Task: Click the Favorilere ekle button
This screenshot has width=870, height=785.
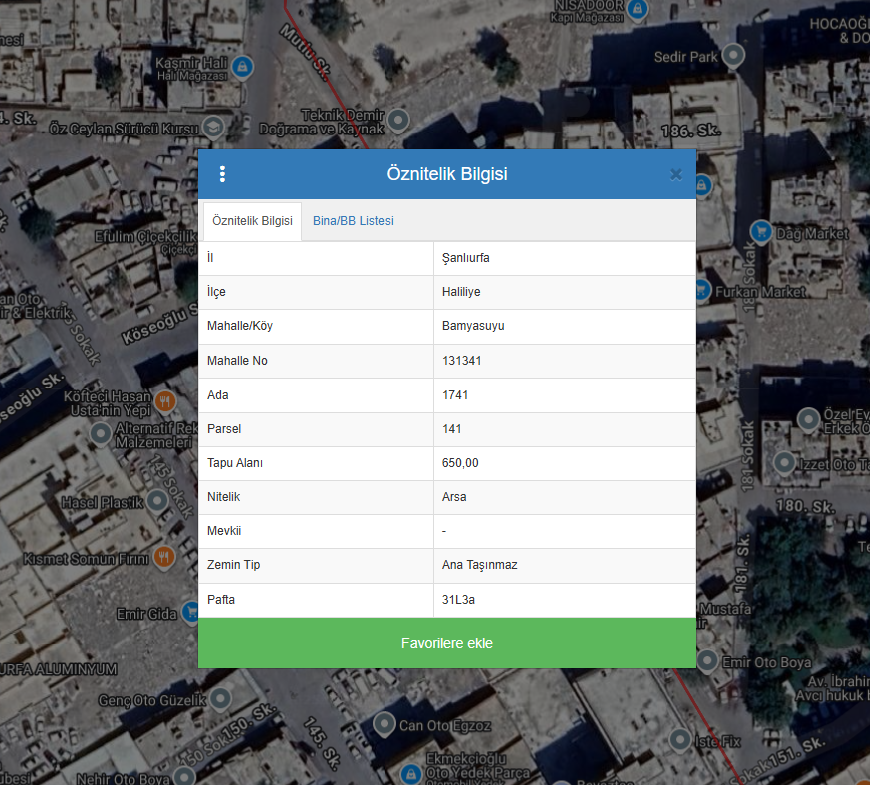Action: (446, 643)
